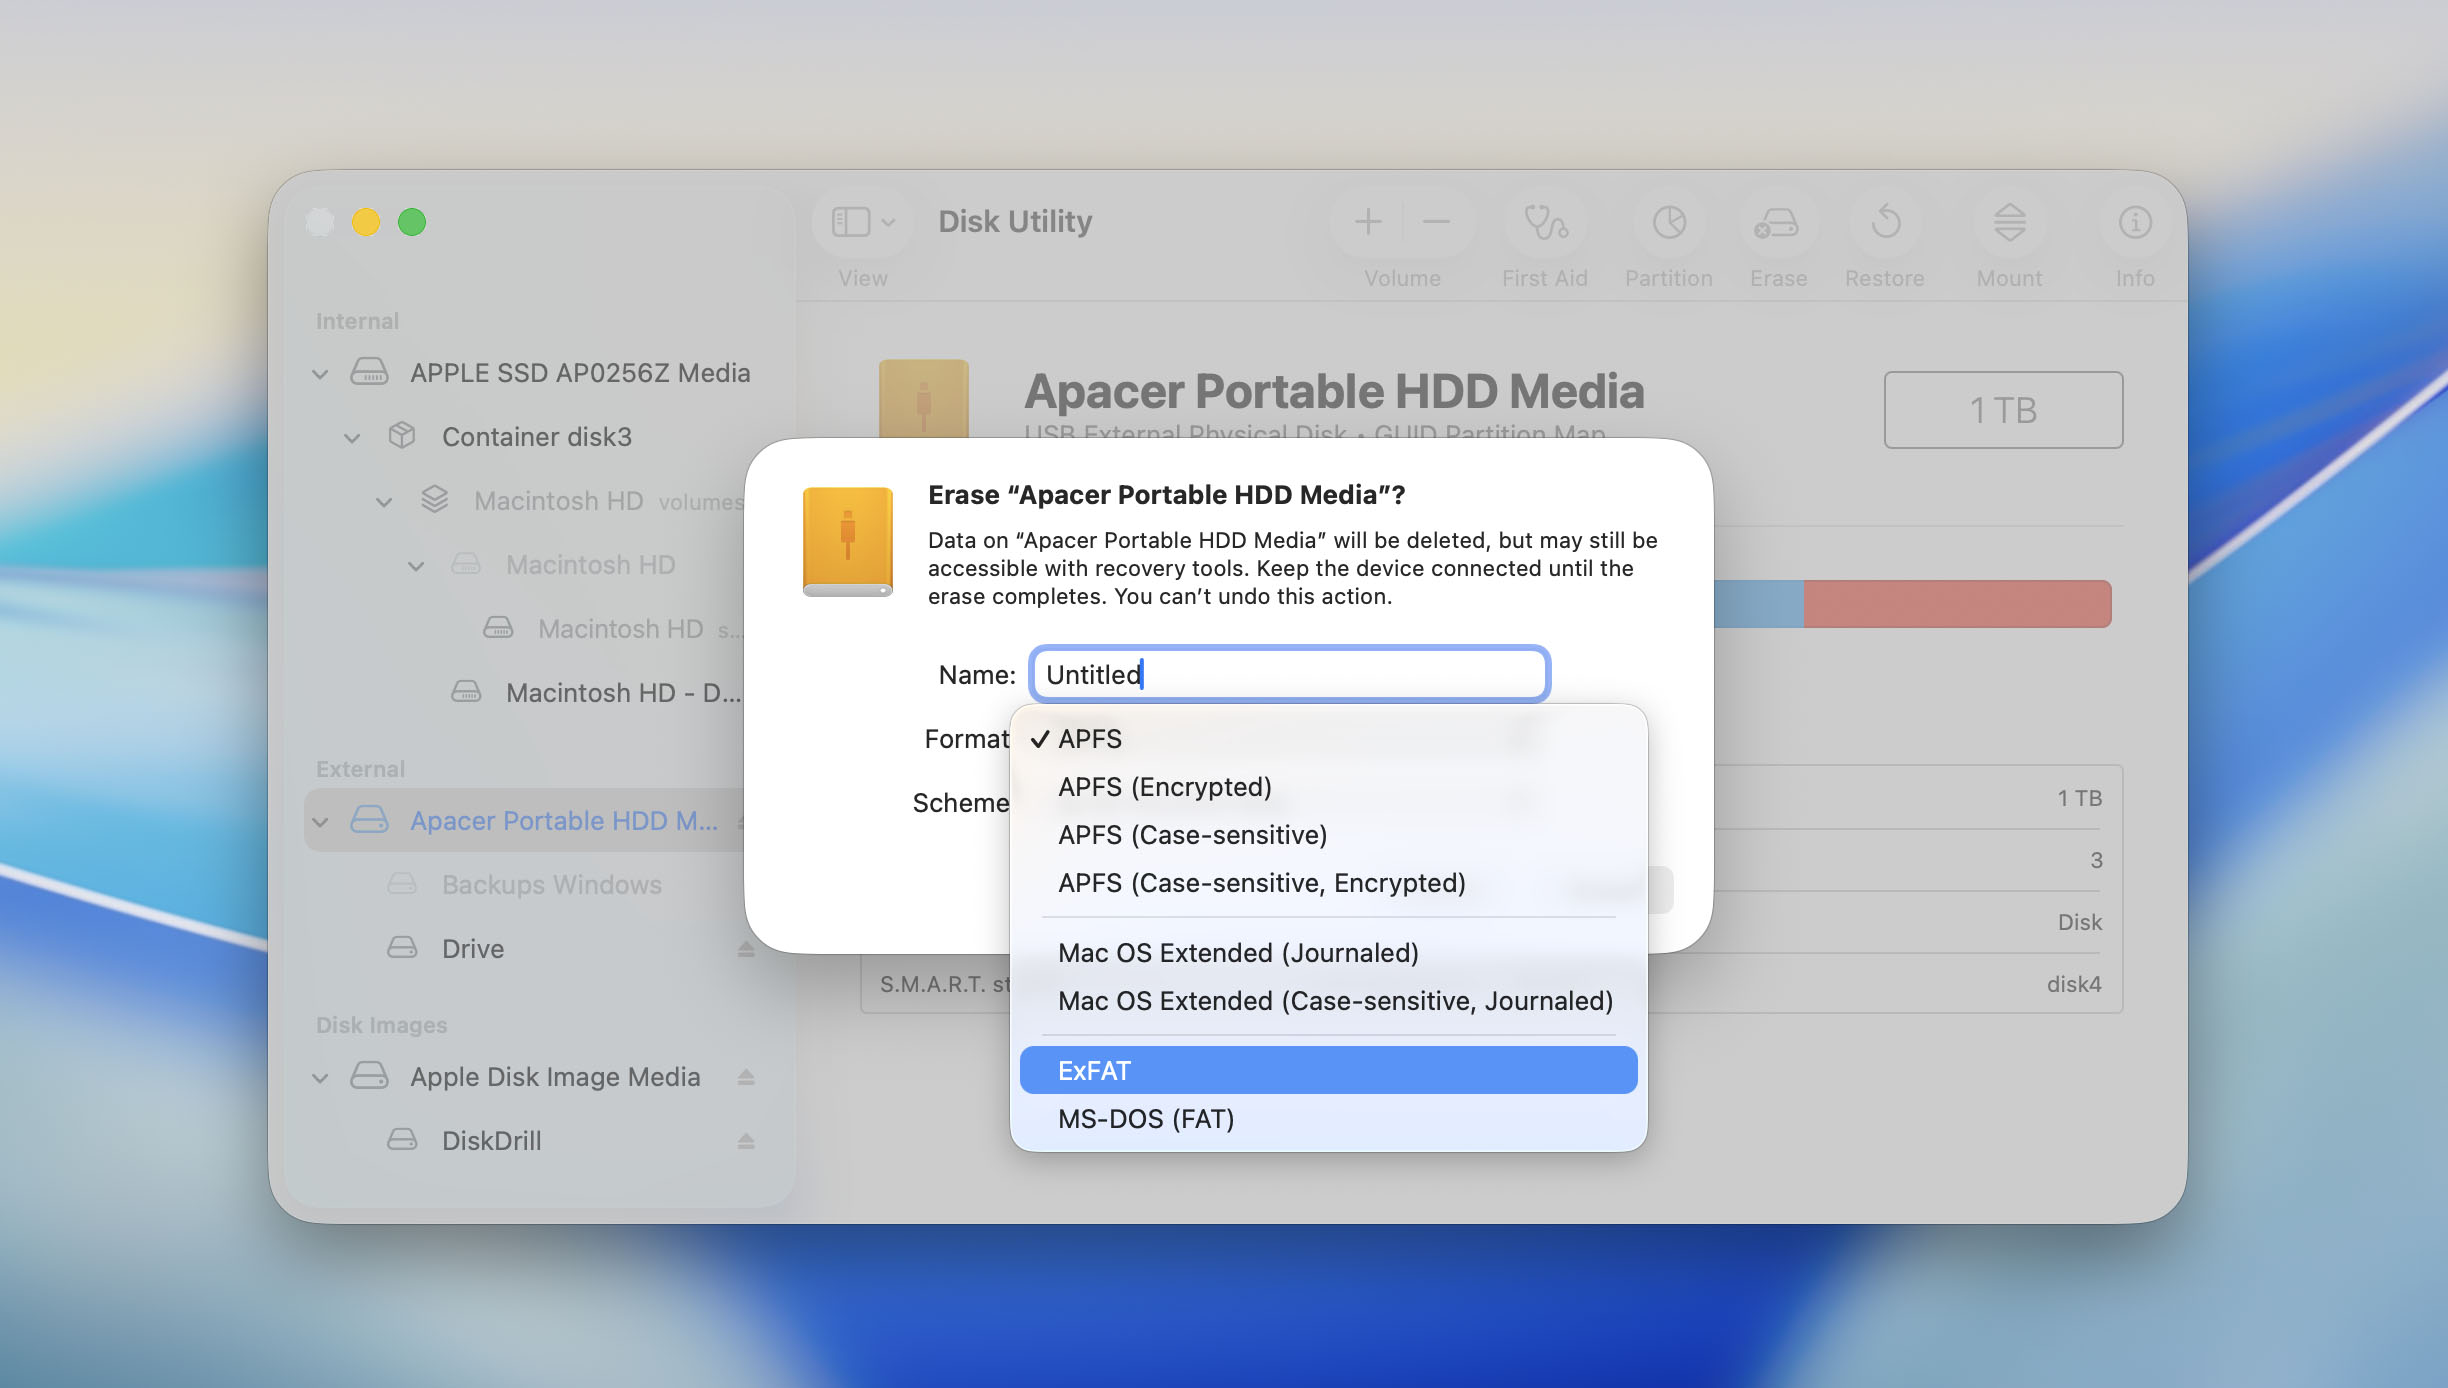
Task: Click the 1 TB capacity box
Action: click(2003, 410)
